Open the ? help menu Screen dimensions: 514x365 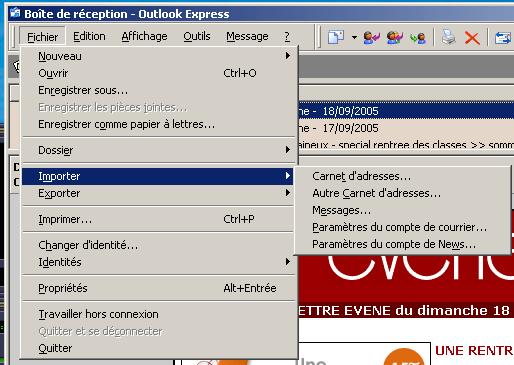coord(287,36)
